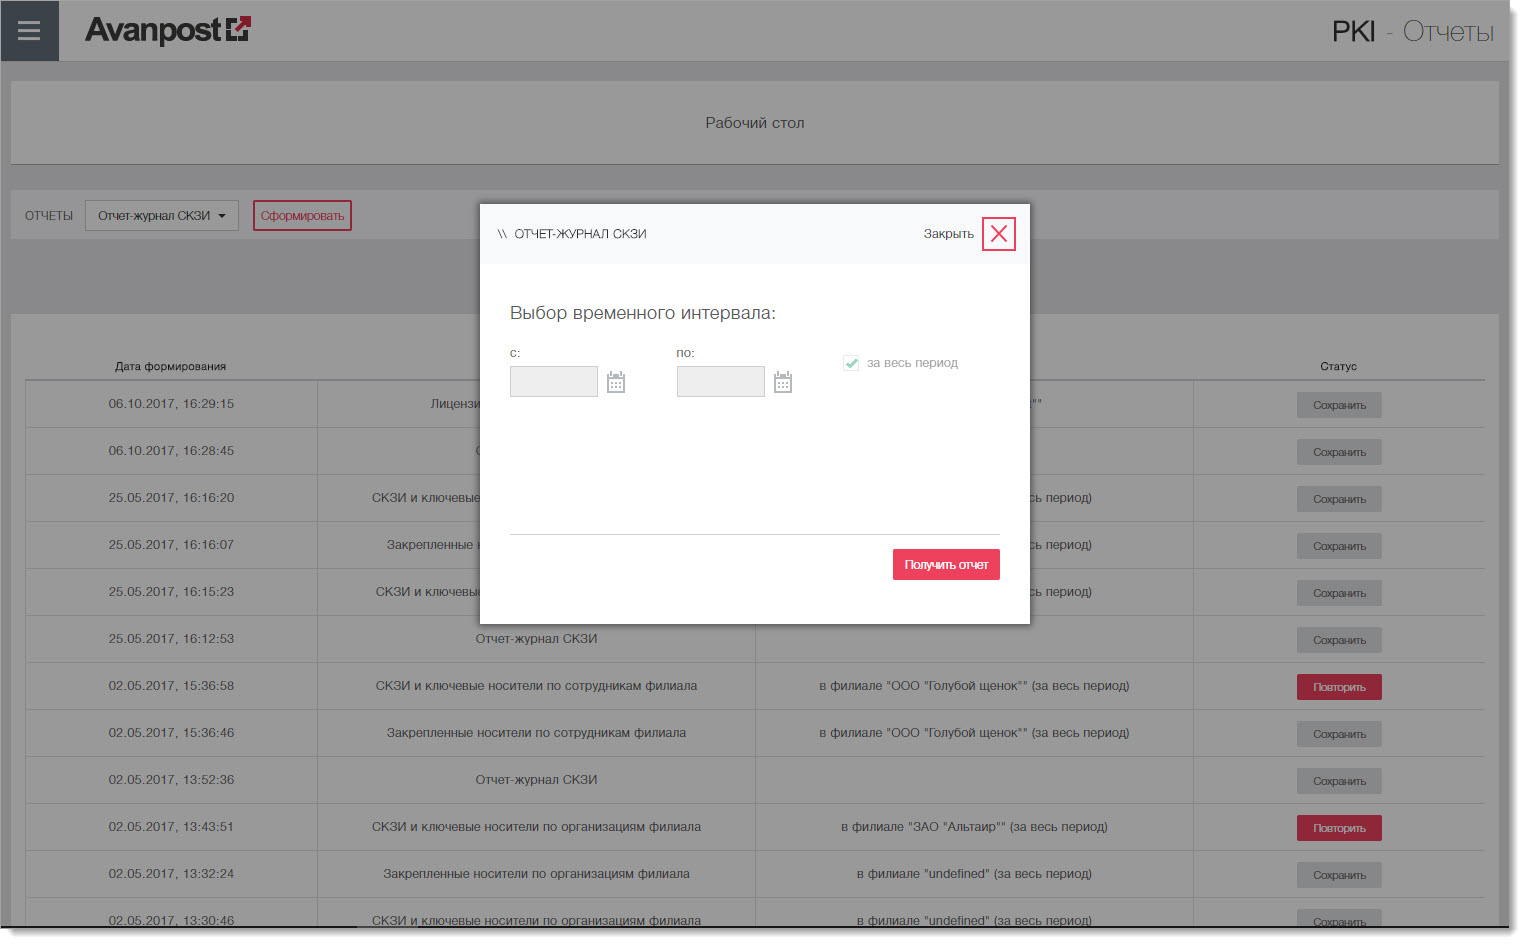This screenshot has width=1525, height=944.
Task: Click the «Дата формирования» column header
Action: 171,366
